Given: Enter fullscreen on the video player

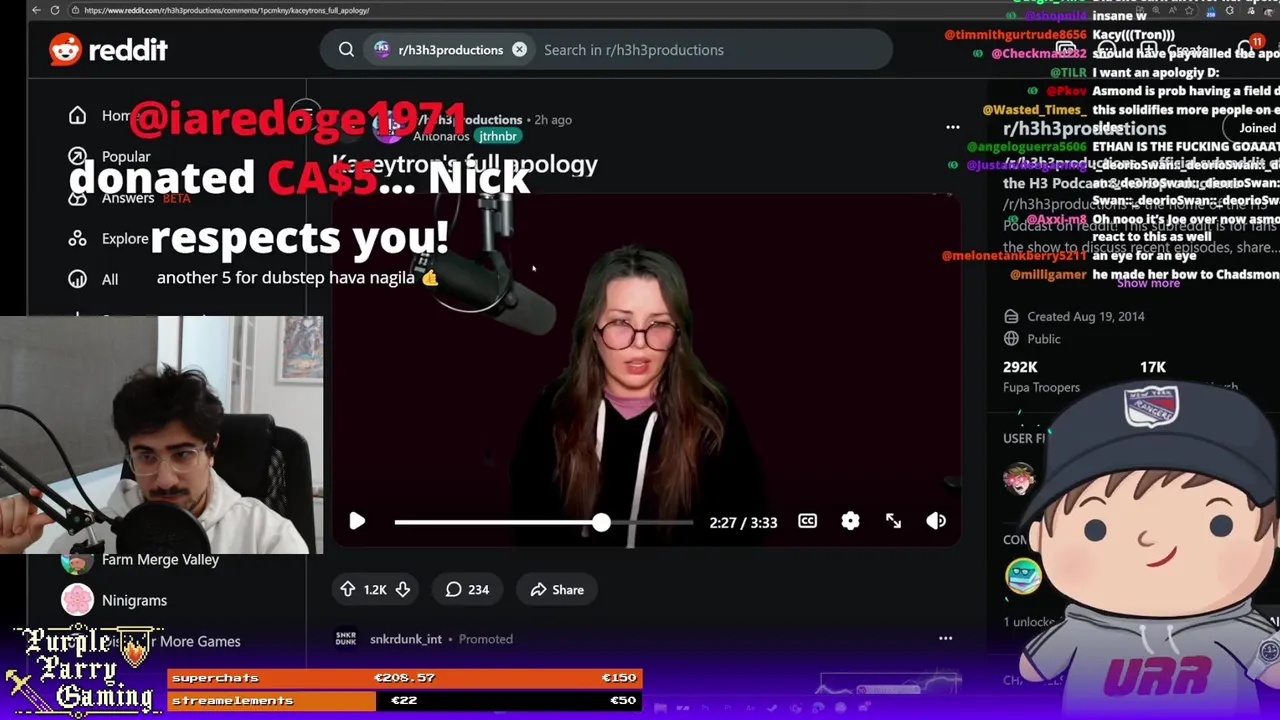Looking at the screenshot, I should [x=893, y=521].
